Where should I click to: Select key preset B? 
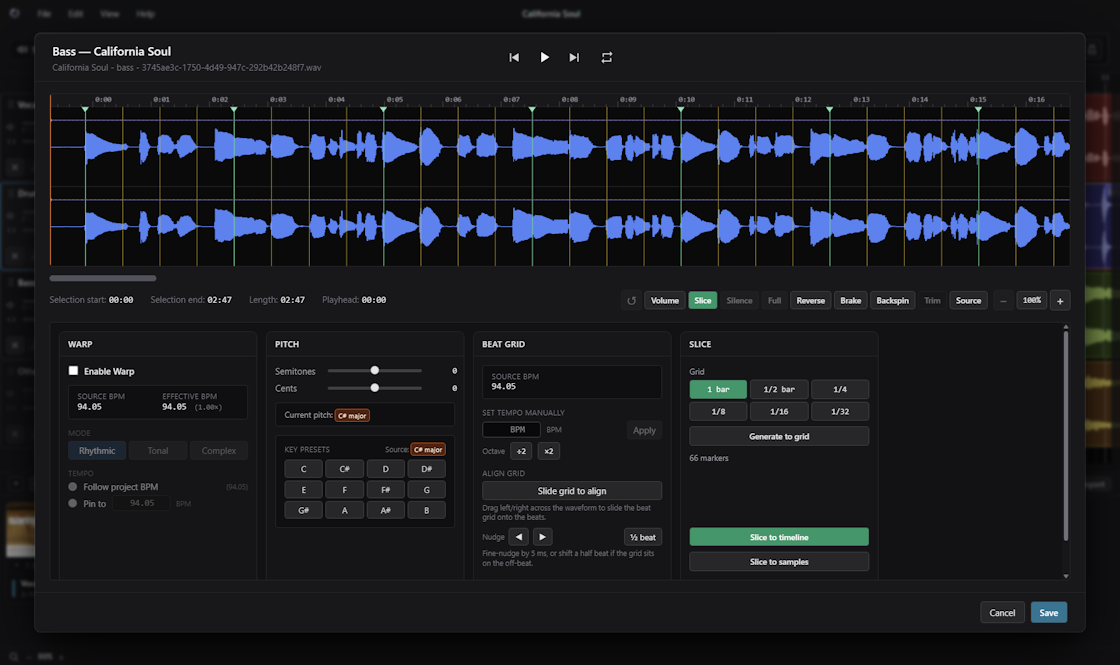click(x=426, y=510)
